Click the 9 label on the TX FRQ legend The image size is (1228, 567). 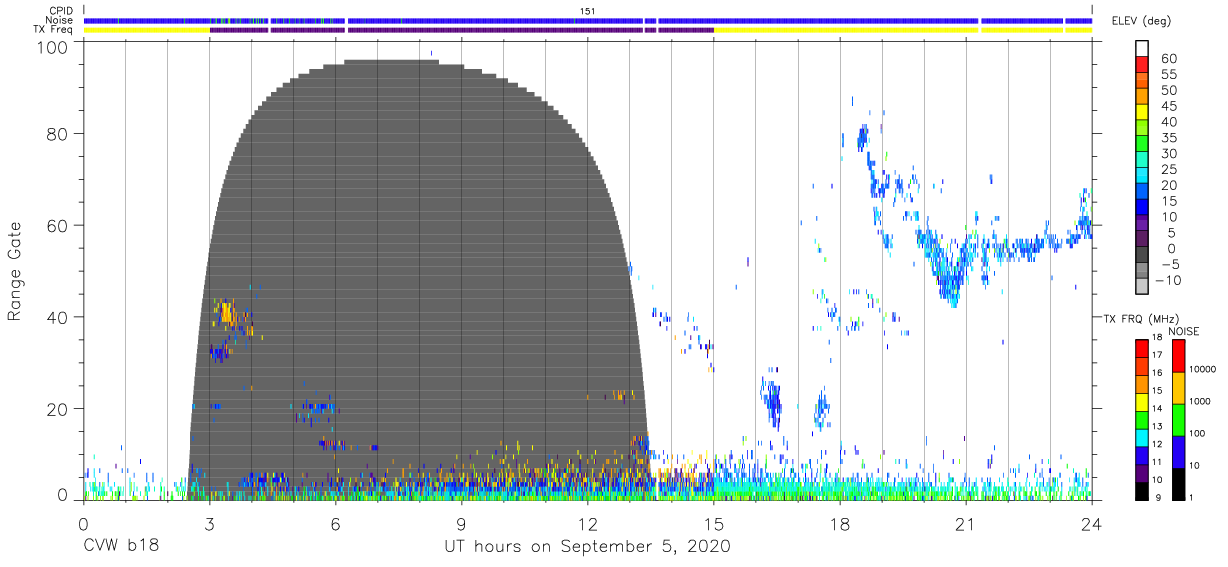pyautogui.click(x=1157, y=497)
